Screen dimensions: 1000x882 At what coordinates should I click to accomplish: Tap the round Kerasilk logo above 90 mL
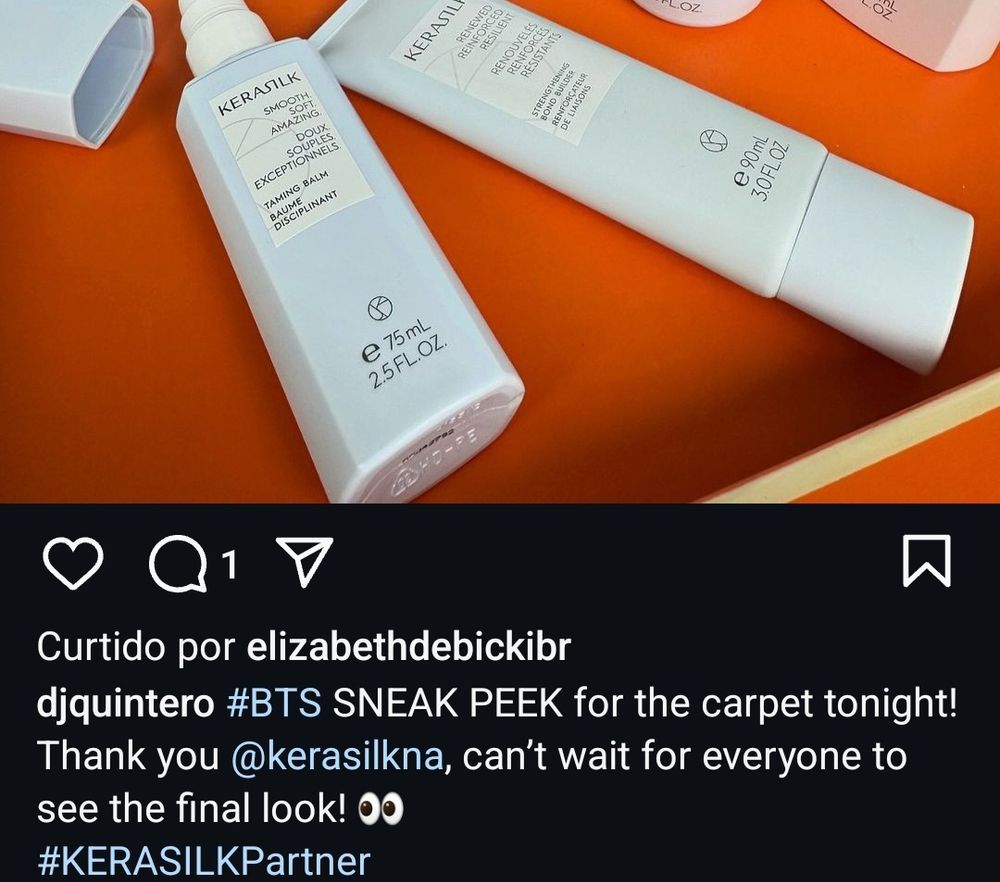714,141
